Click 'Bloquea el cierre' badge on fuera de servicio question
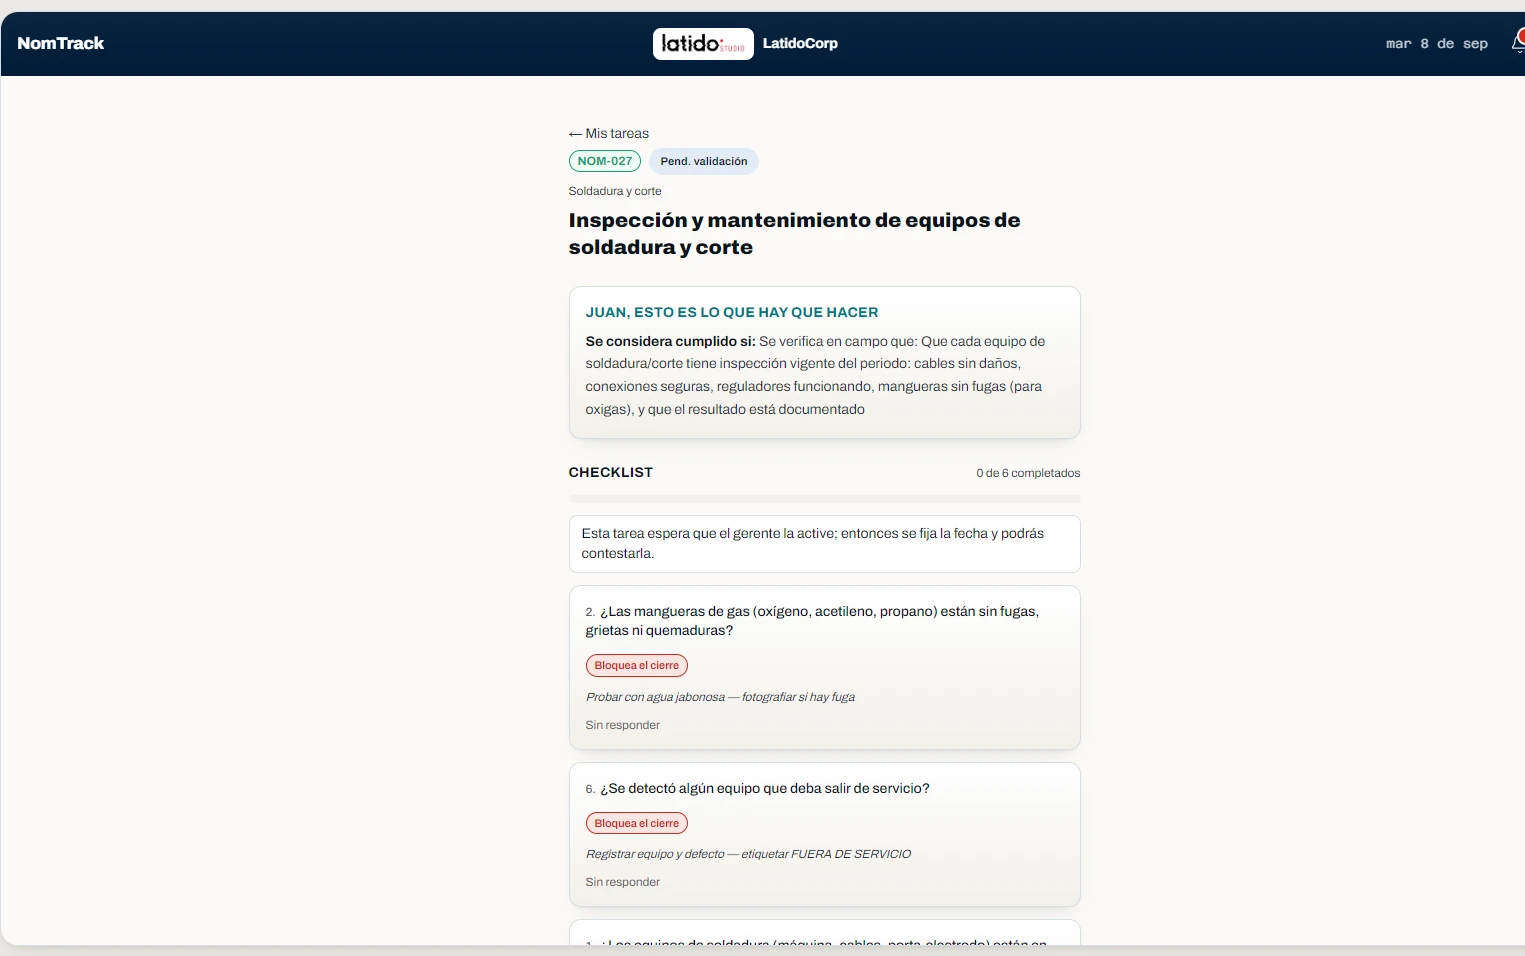 click(636, 823)
